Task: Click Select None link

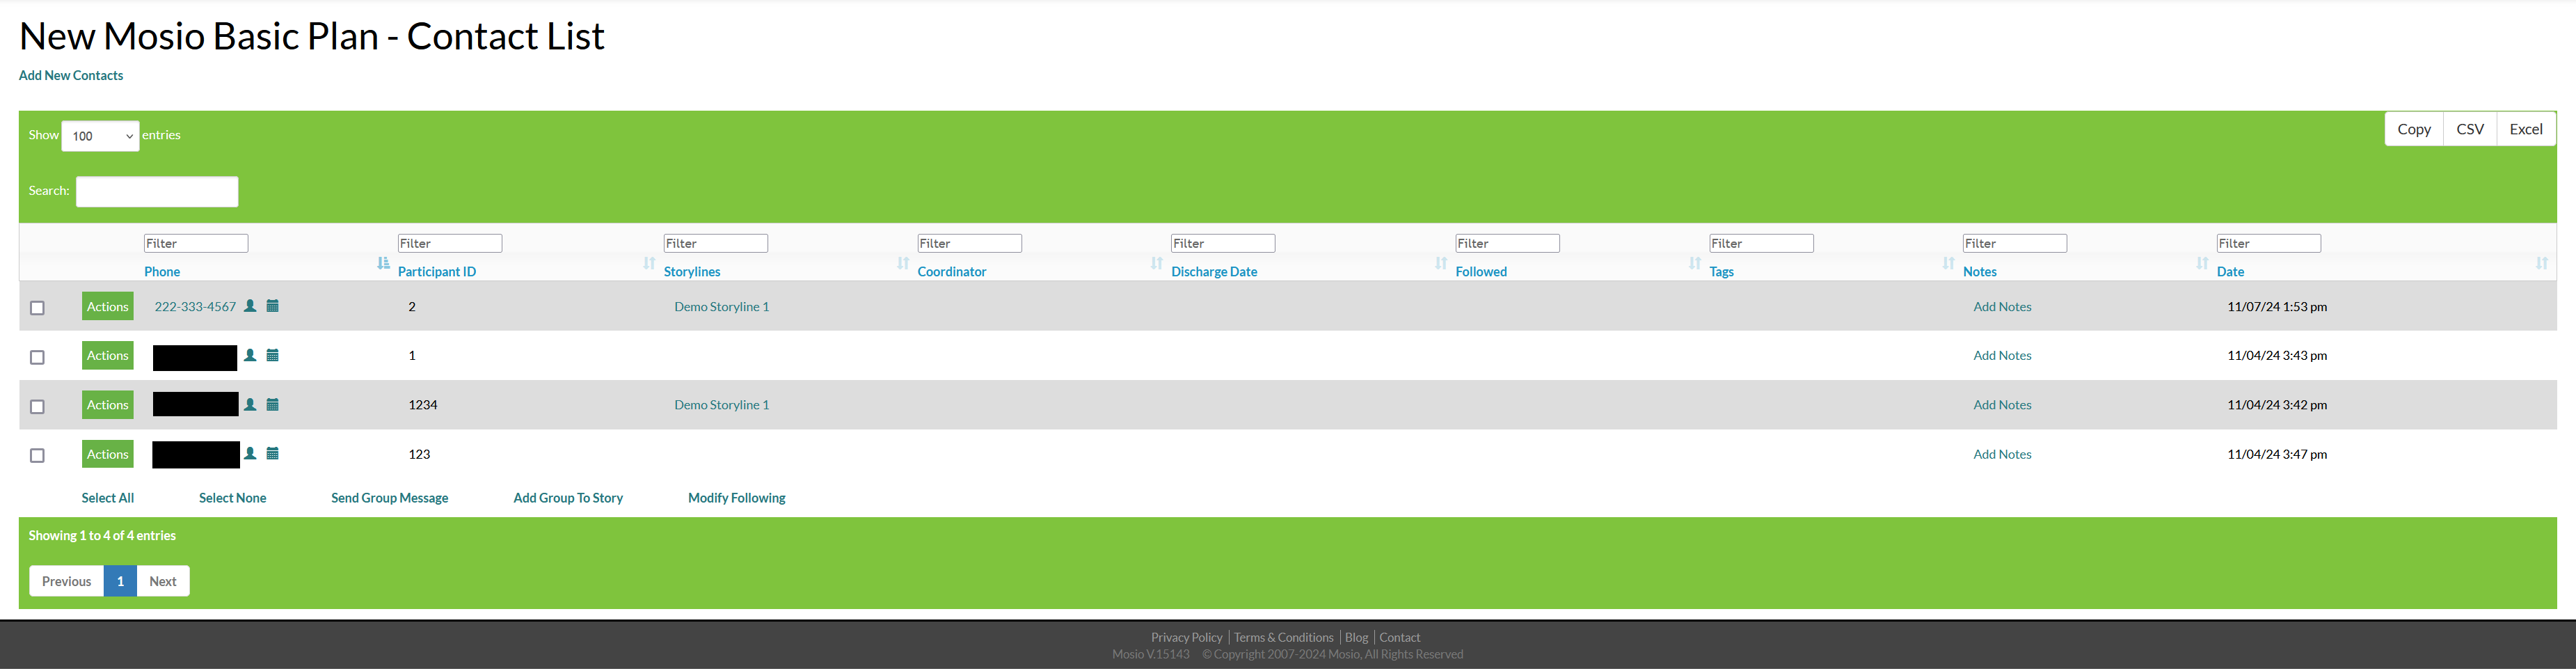Action: click(x=233, y=499)
